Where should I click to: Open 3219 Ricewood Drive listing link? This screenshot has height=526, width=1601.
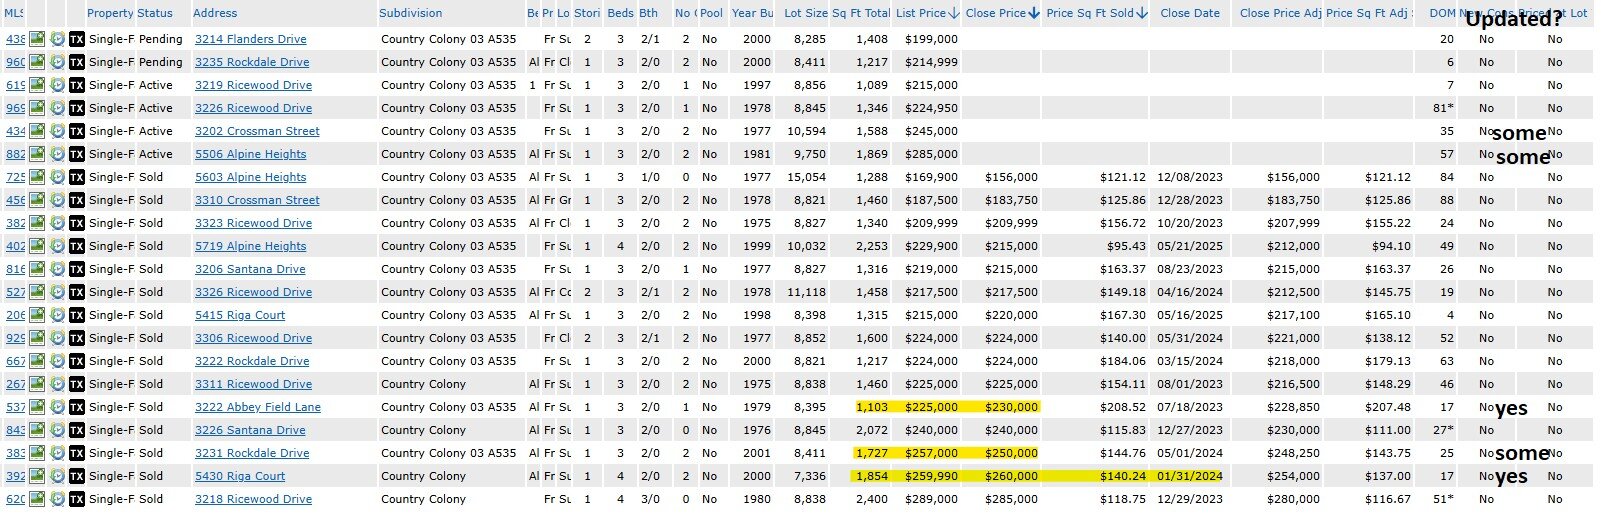click(x=253, y=85)
